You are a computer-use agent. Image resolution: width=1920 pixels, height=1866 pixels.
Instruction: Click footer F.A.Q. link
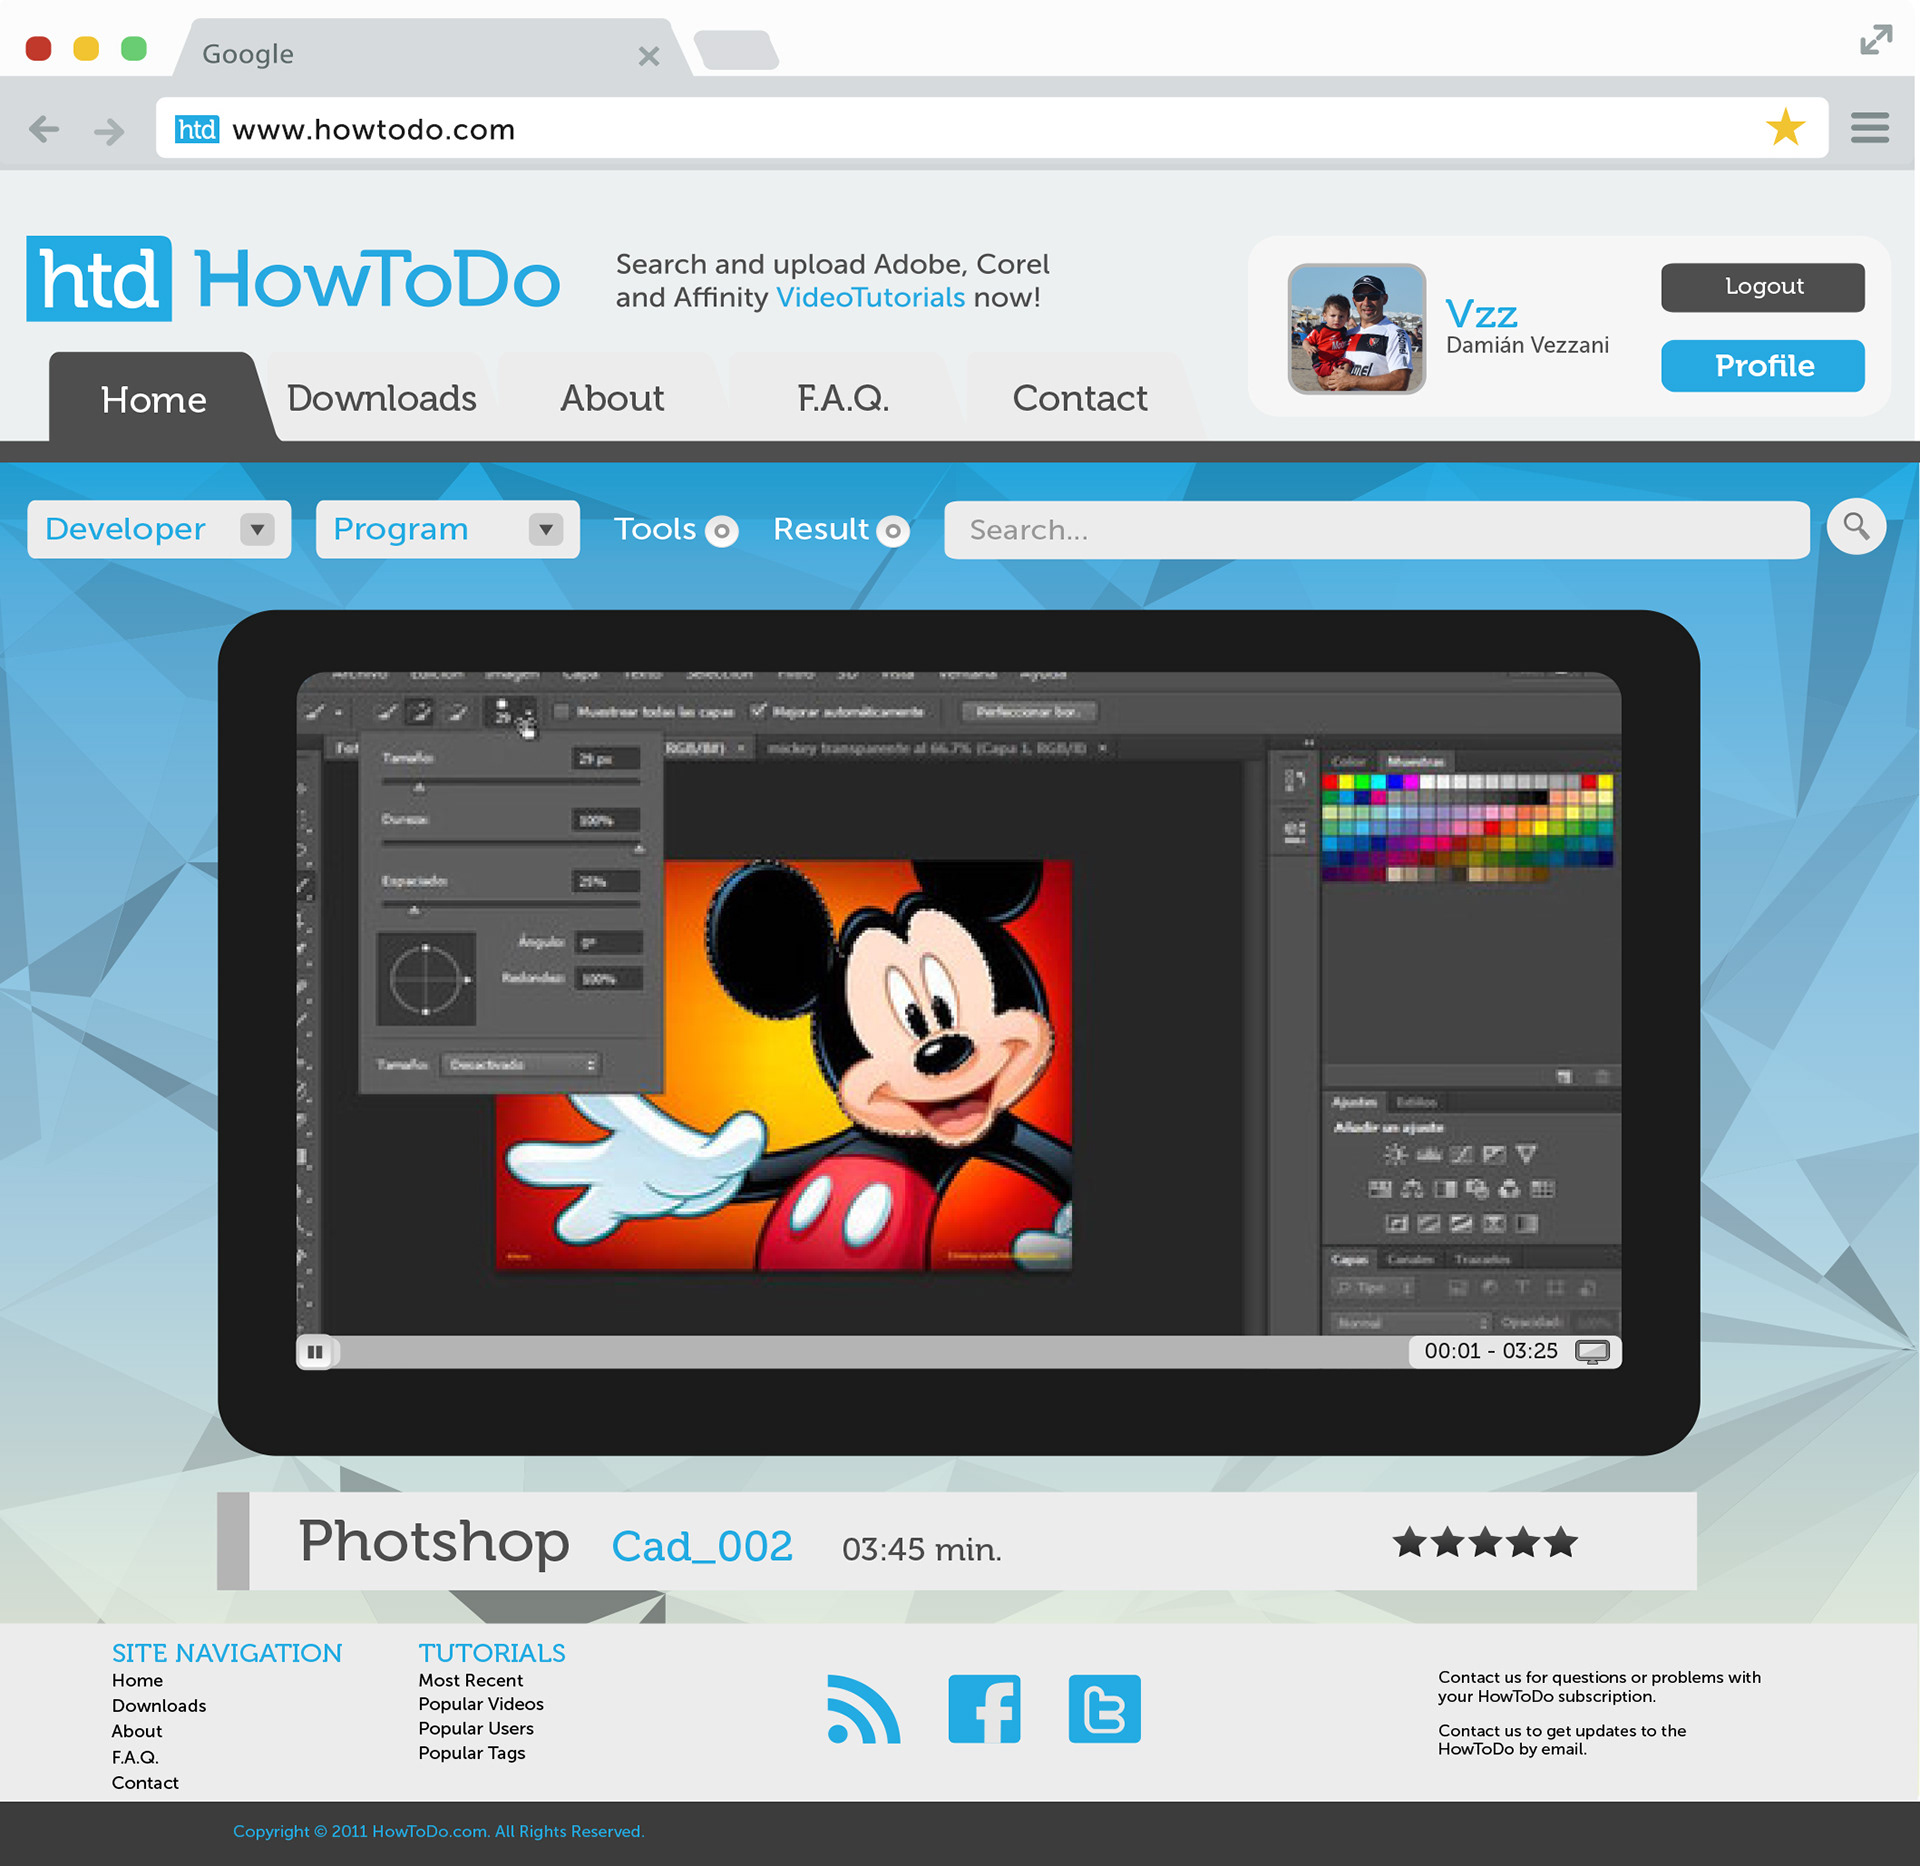[x=135, y=1757]
